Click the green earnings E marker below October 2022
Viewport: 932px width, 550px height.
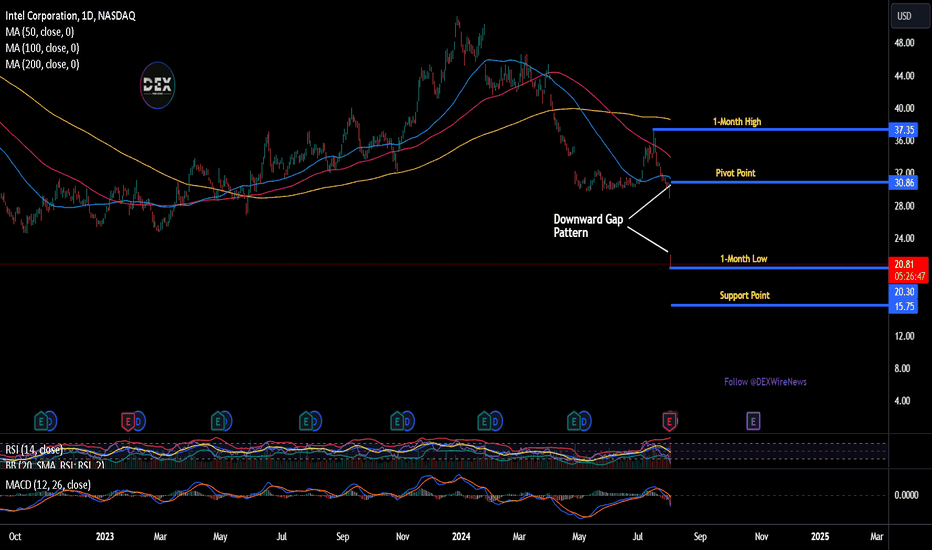click(x=41, y=422)
